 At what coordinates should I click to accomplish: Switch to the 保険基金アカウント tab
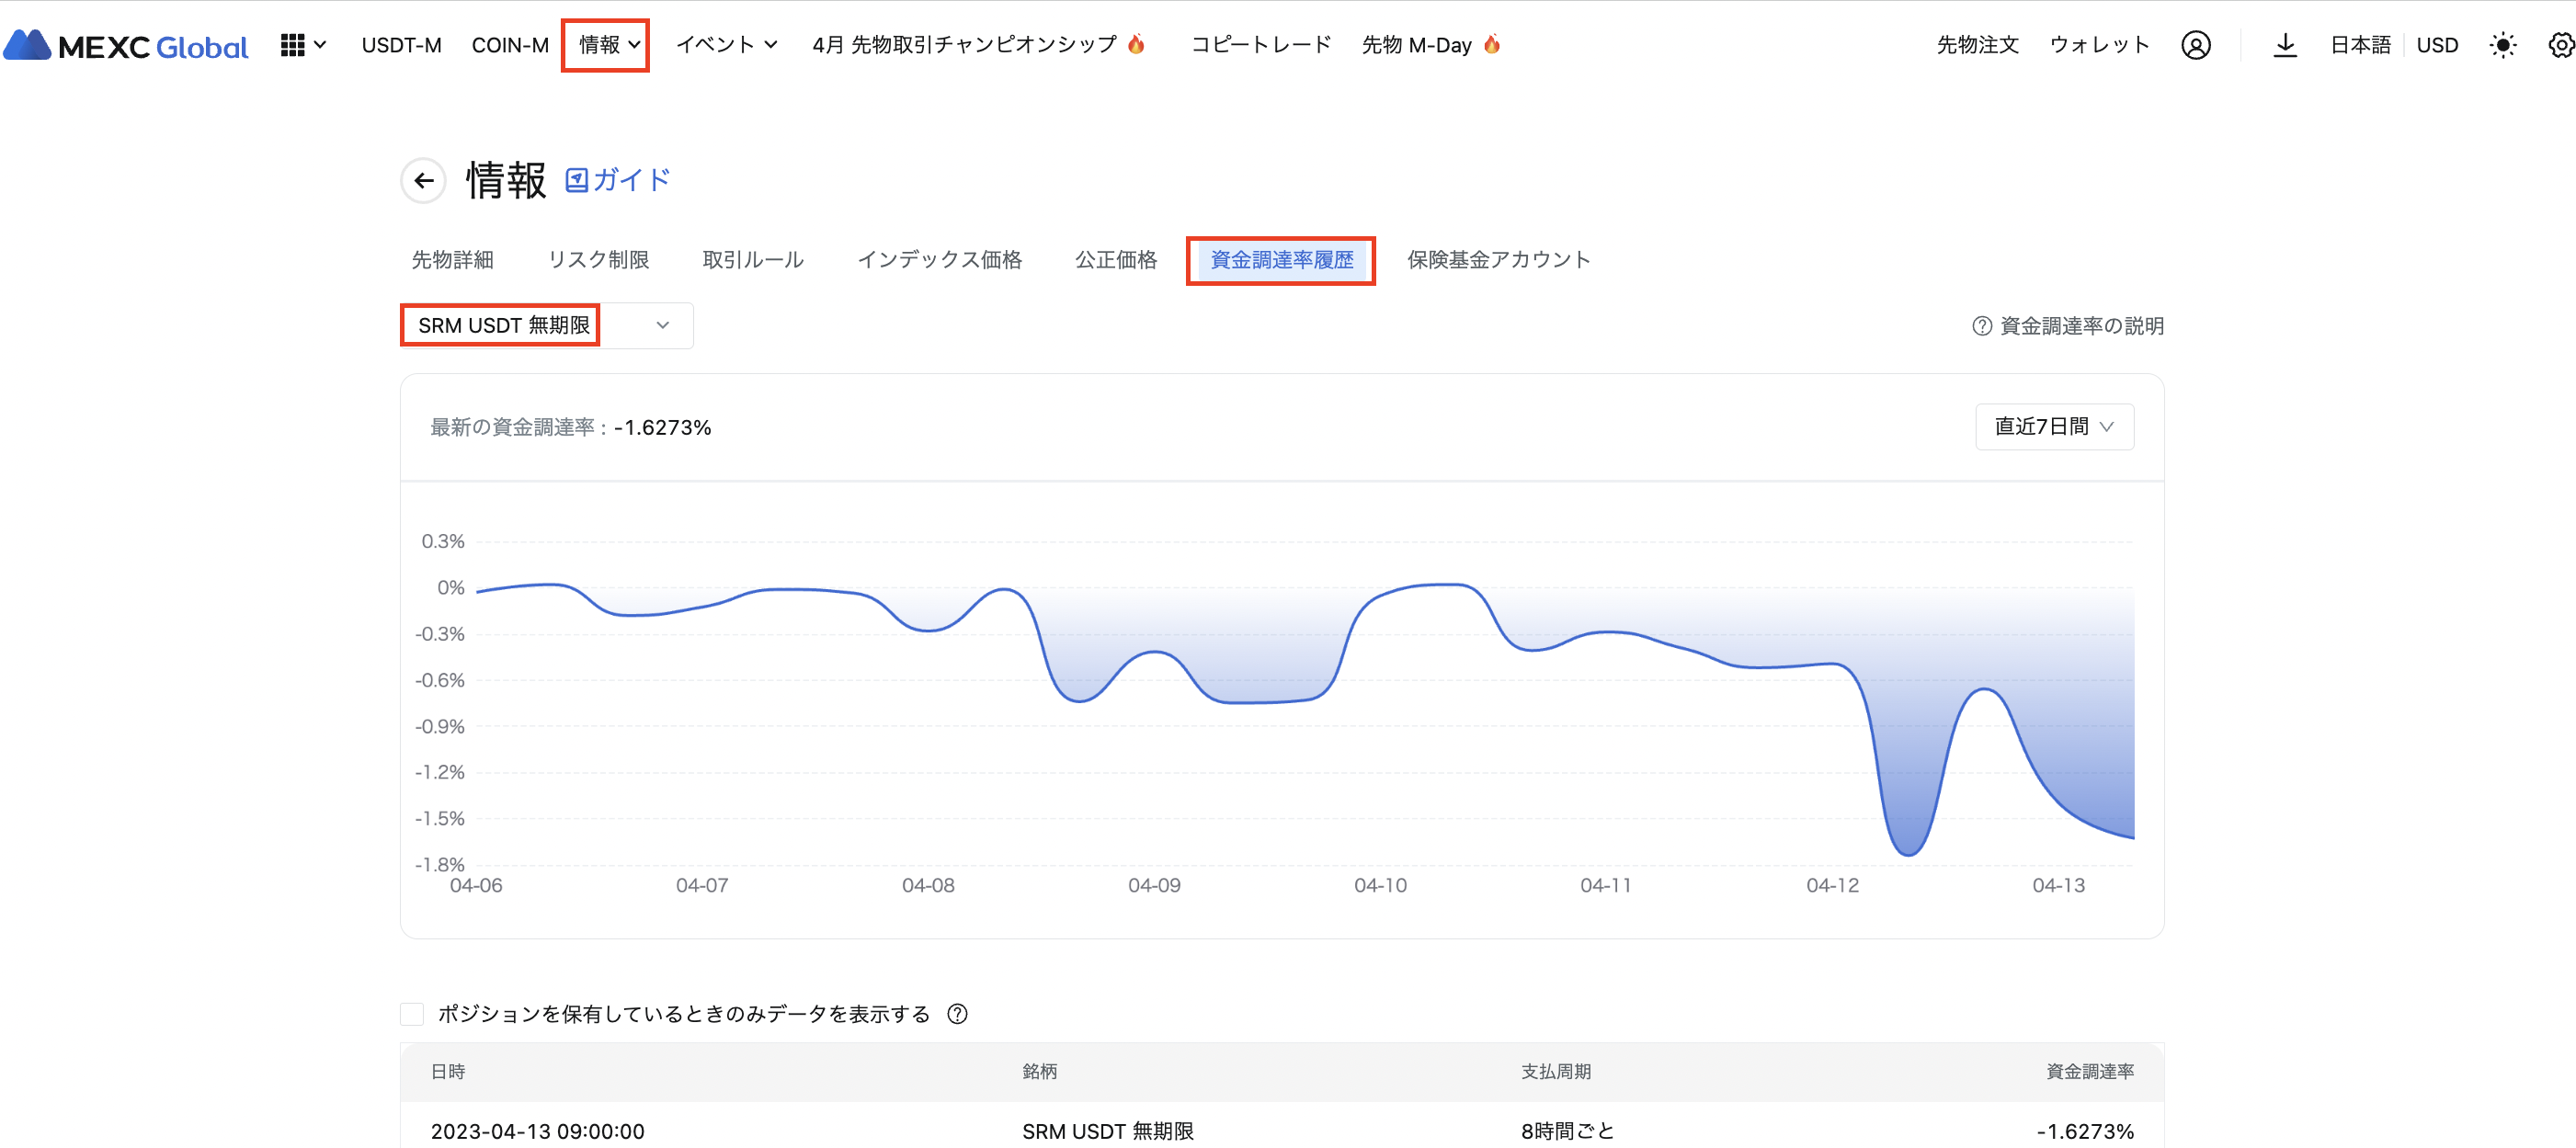pyautogui.click(x=1498, y=260)
